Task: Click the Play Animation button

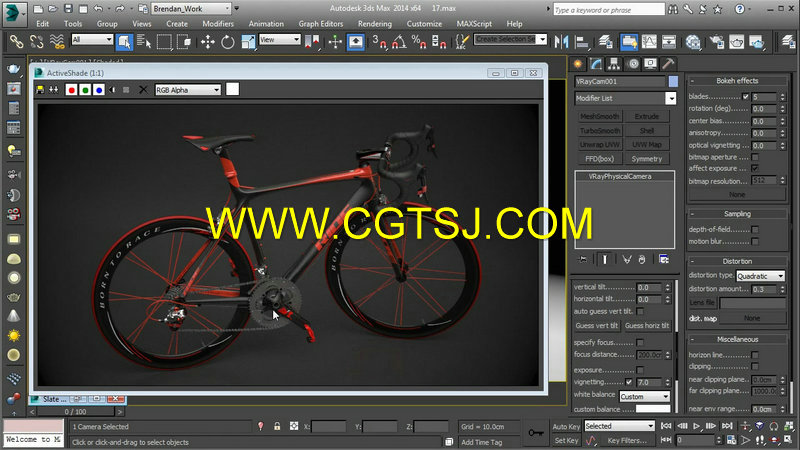Action: click(x=696, y=426)
